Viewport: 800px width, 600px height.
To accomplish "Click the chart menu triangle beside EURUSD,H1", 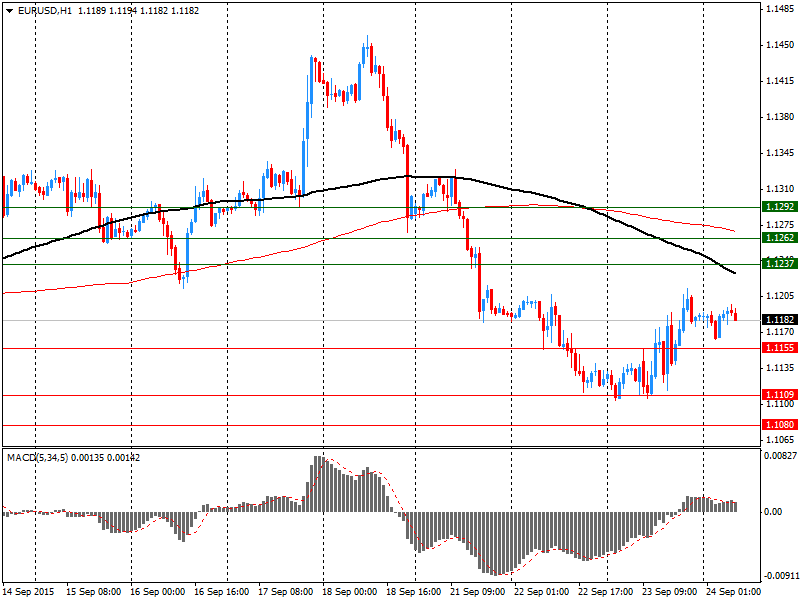I will tap(10, 11).
